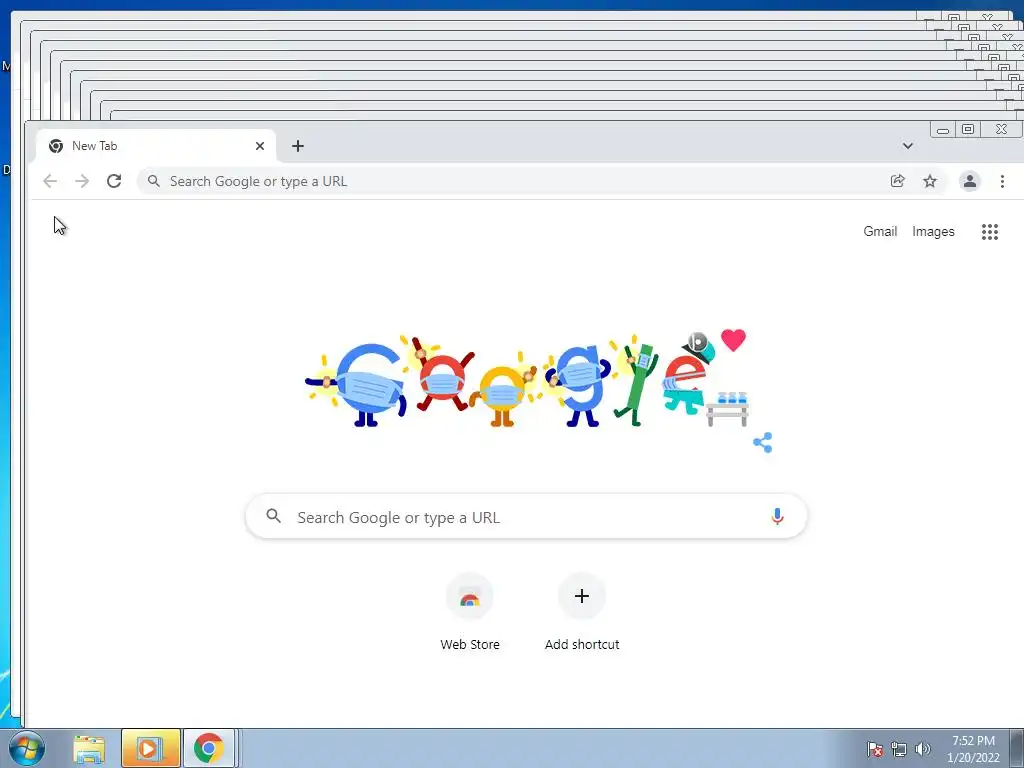
Task: Open the tab search dropdown arrow
Action: coord(908,146)
